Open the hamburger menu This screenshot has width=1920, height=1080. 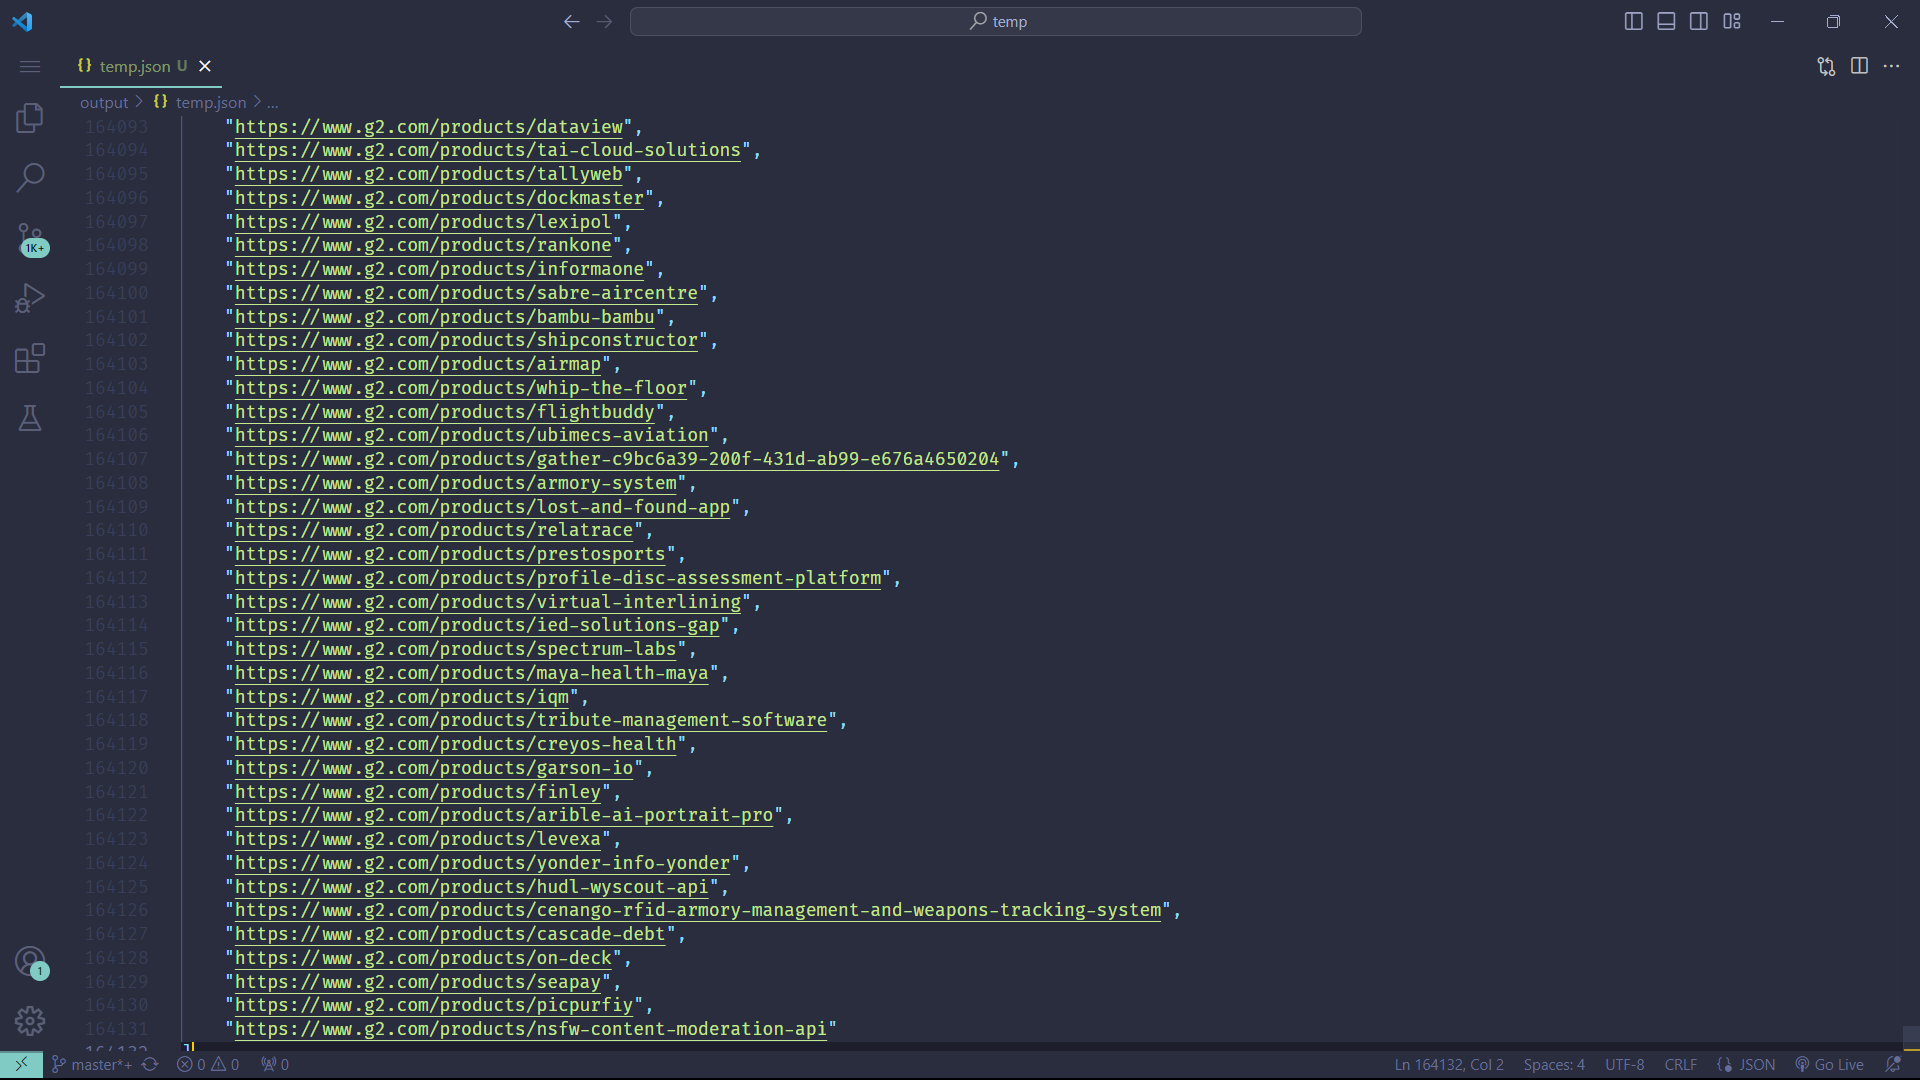point(29,66)
